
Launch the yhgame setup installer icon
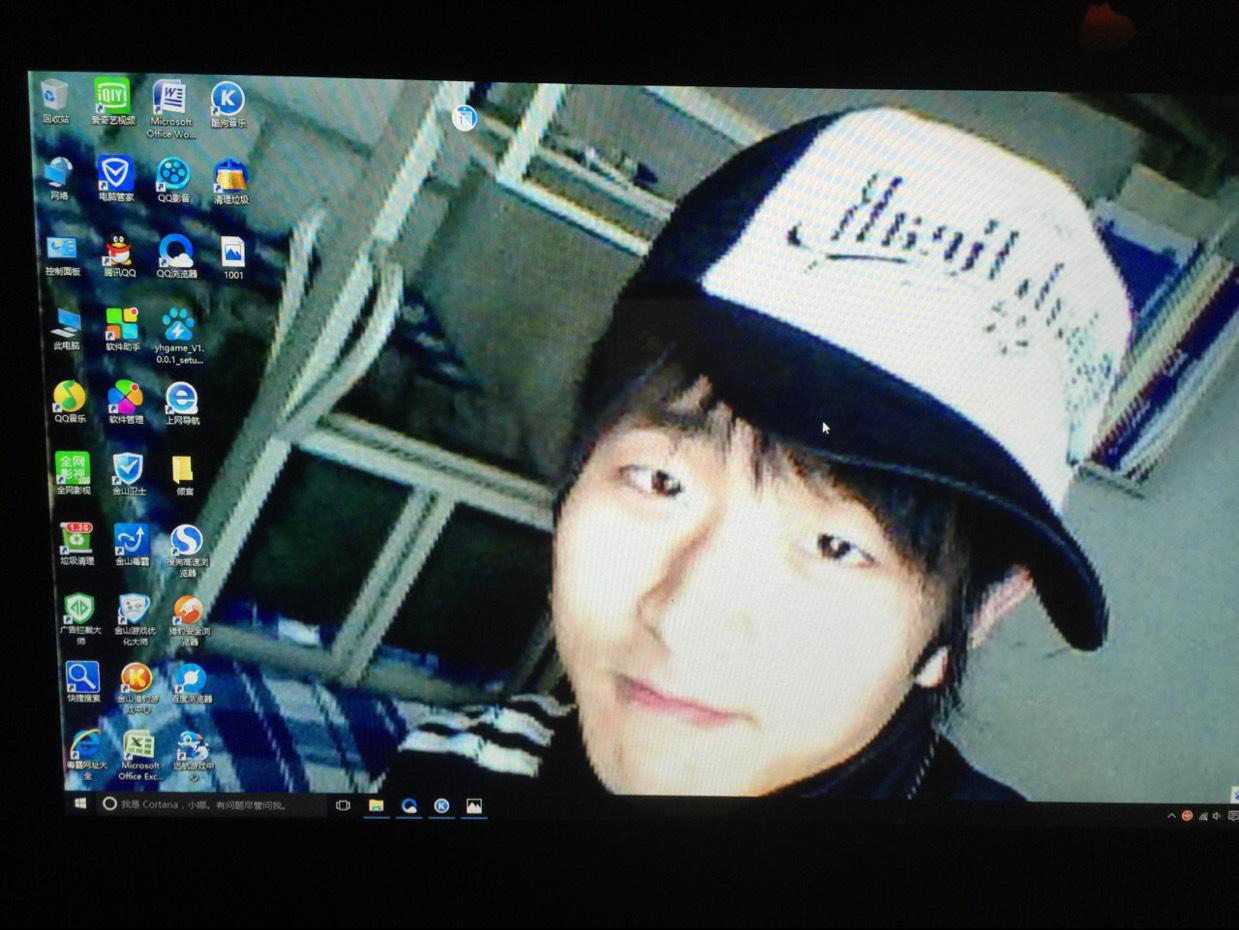tap(178, 325)
